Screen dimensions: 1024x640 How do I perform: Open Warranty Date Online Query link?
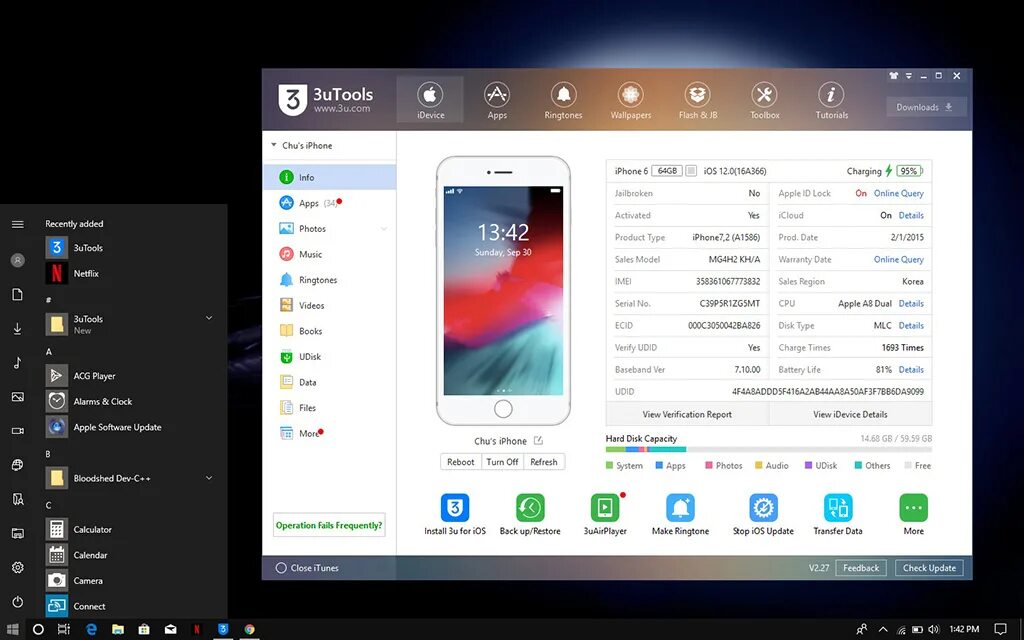[899, 259]
